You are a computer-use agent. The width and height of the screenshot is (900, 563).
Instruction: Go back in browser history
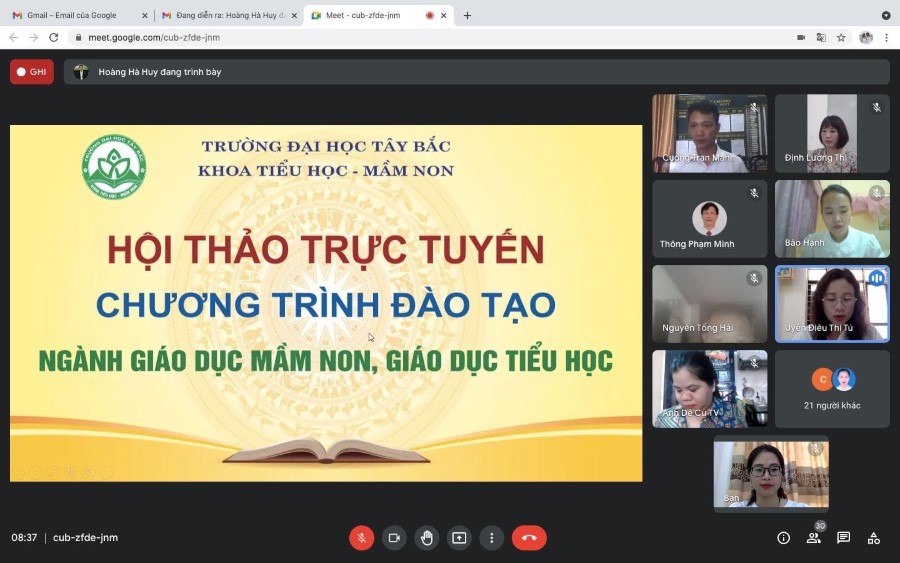[x=14, y=37]
